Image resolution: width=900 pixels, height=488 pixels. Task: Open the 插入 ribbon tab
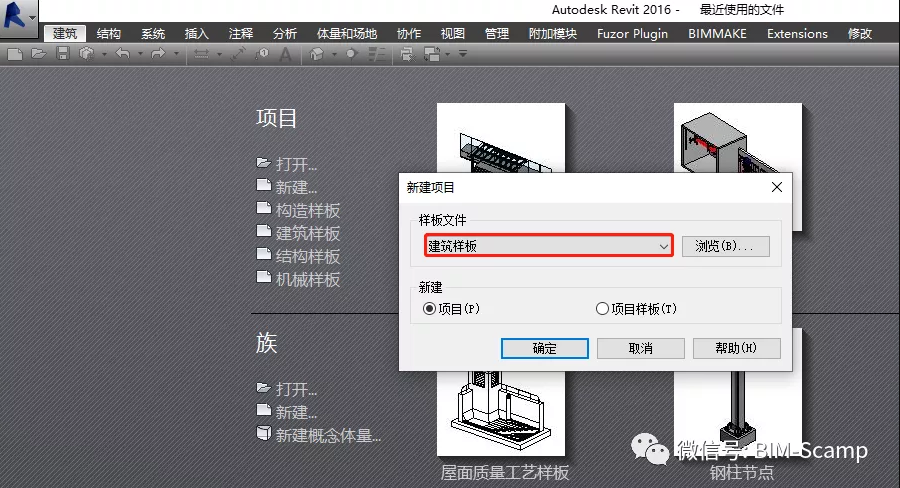pos(197,33)
